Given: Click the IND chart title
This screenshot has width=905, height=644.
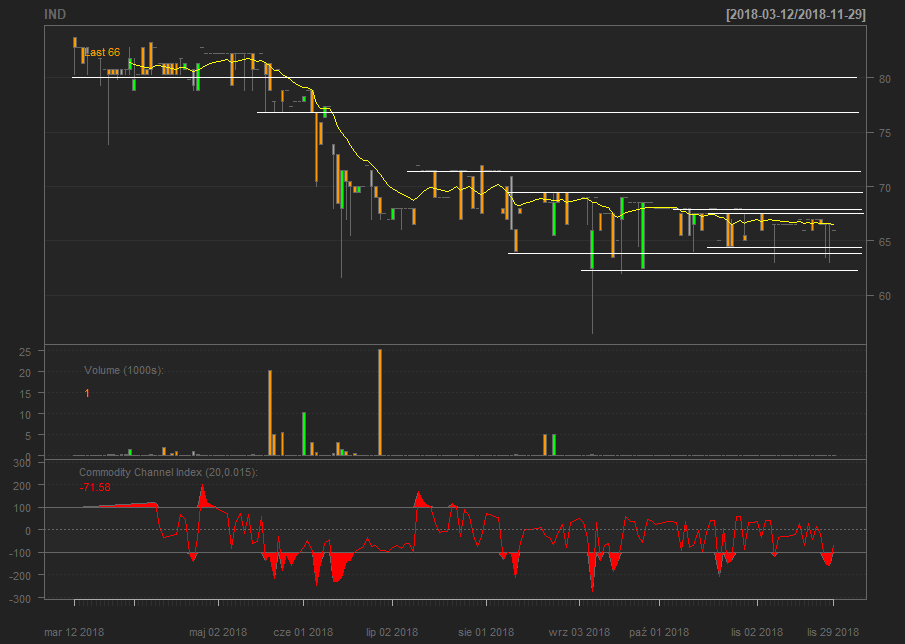Looking at the screenshot, I should pos(55,14).
